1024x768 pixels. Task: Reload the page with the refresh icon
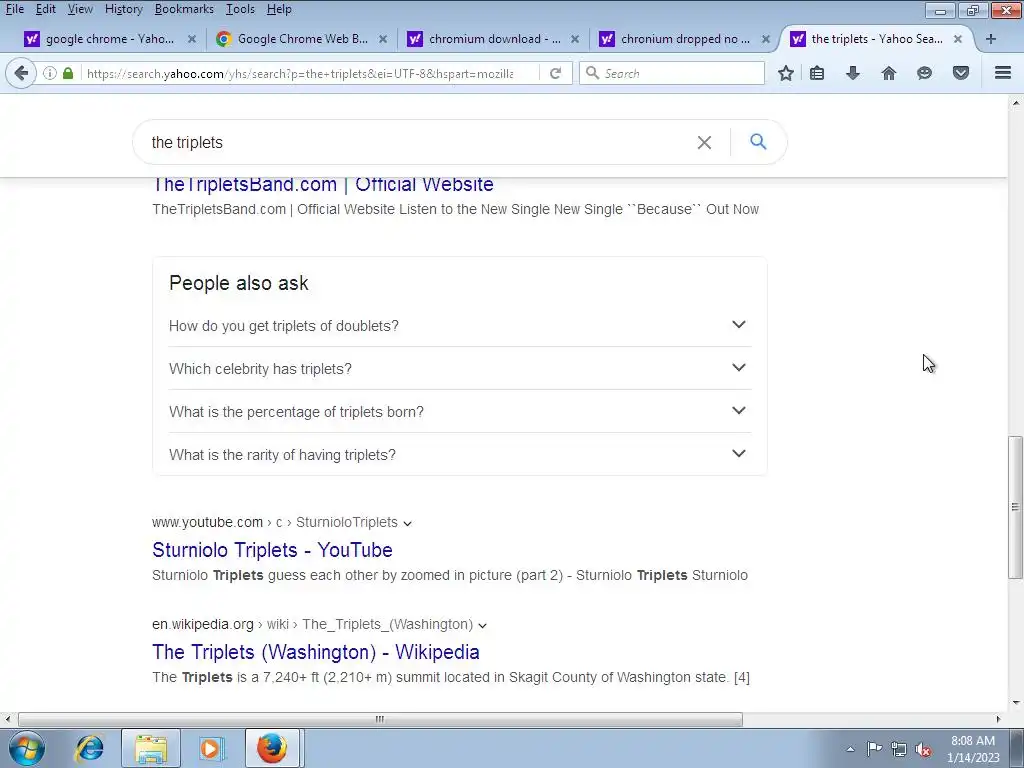555,73
